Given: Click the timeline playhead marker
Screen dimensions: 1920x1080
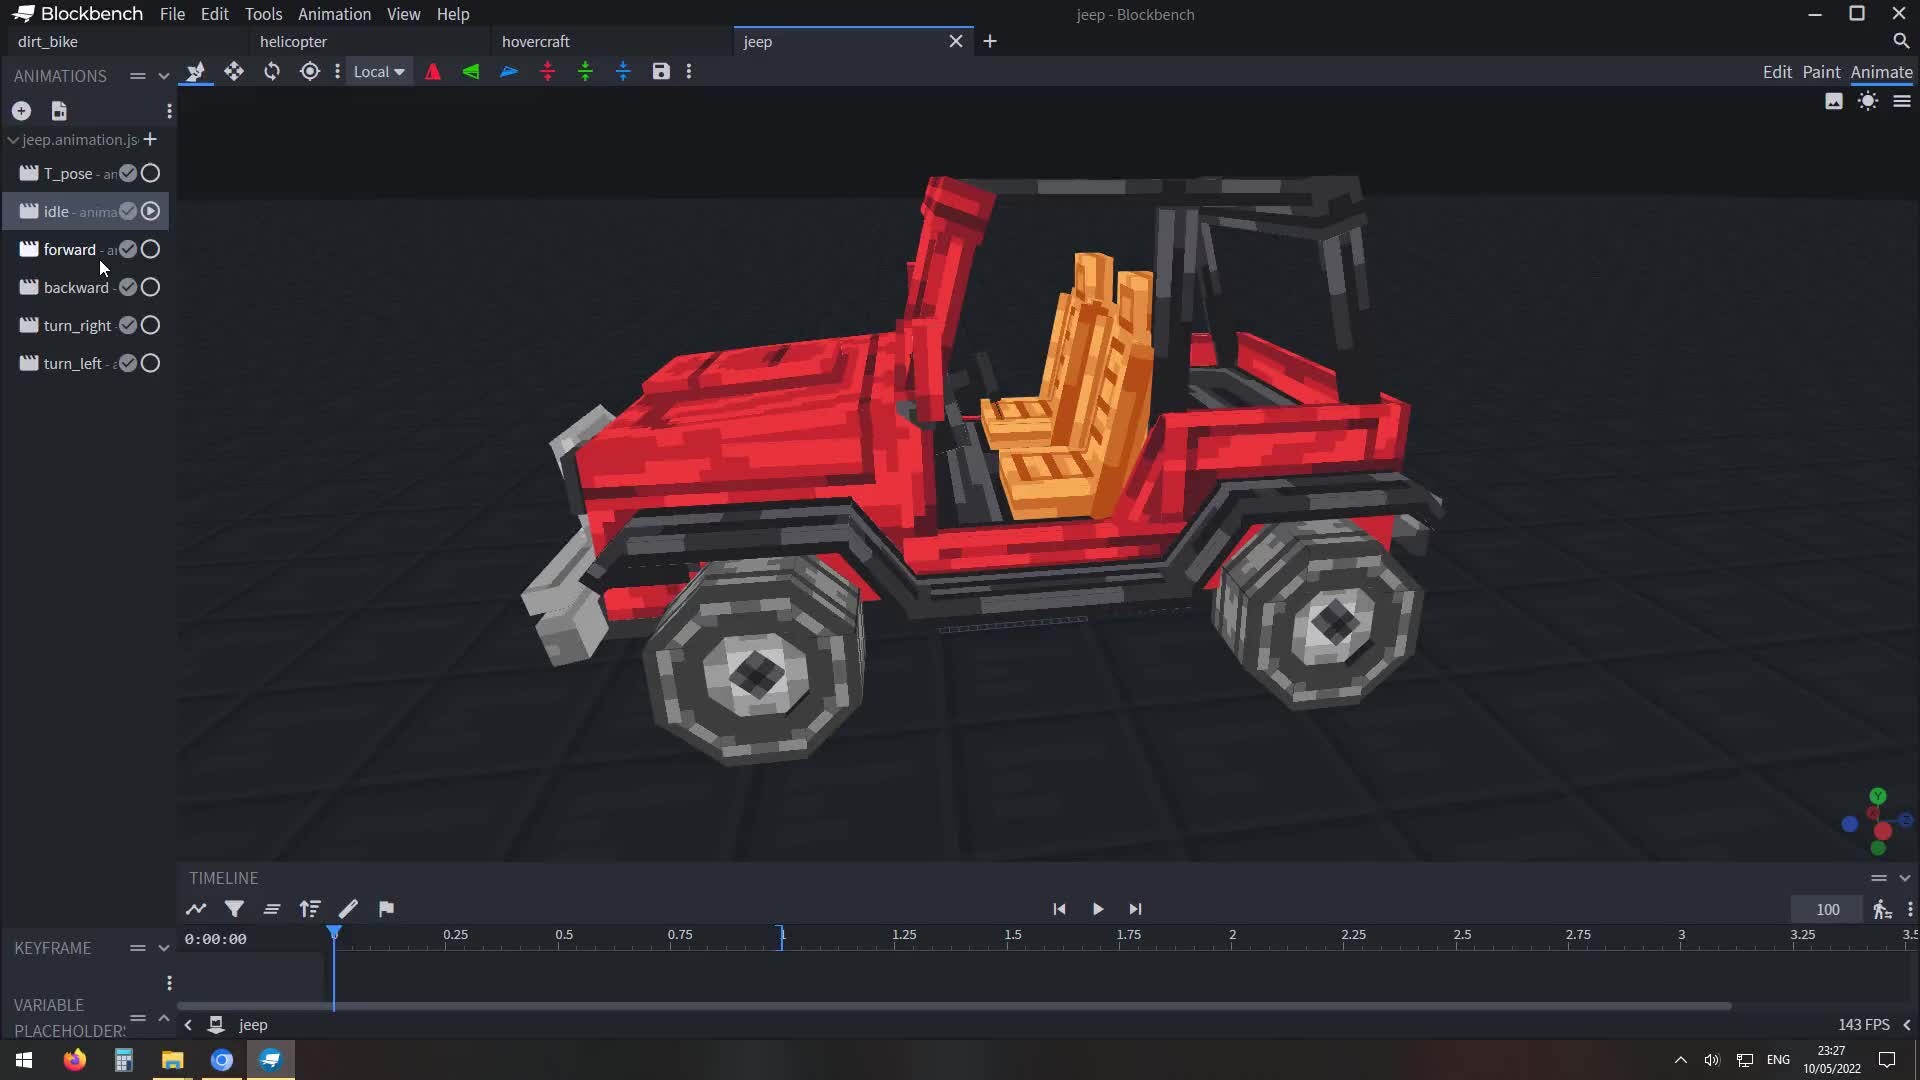Looking at the screenshot, I should pos(334,933).
